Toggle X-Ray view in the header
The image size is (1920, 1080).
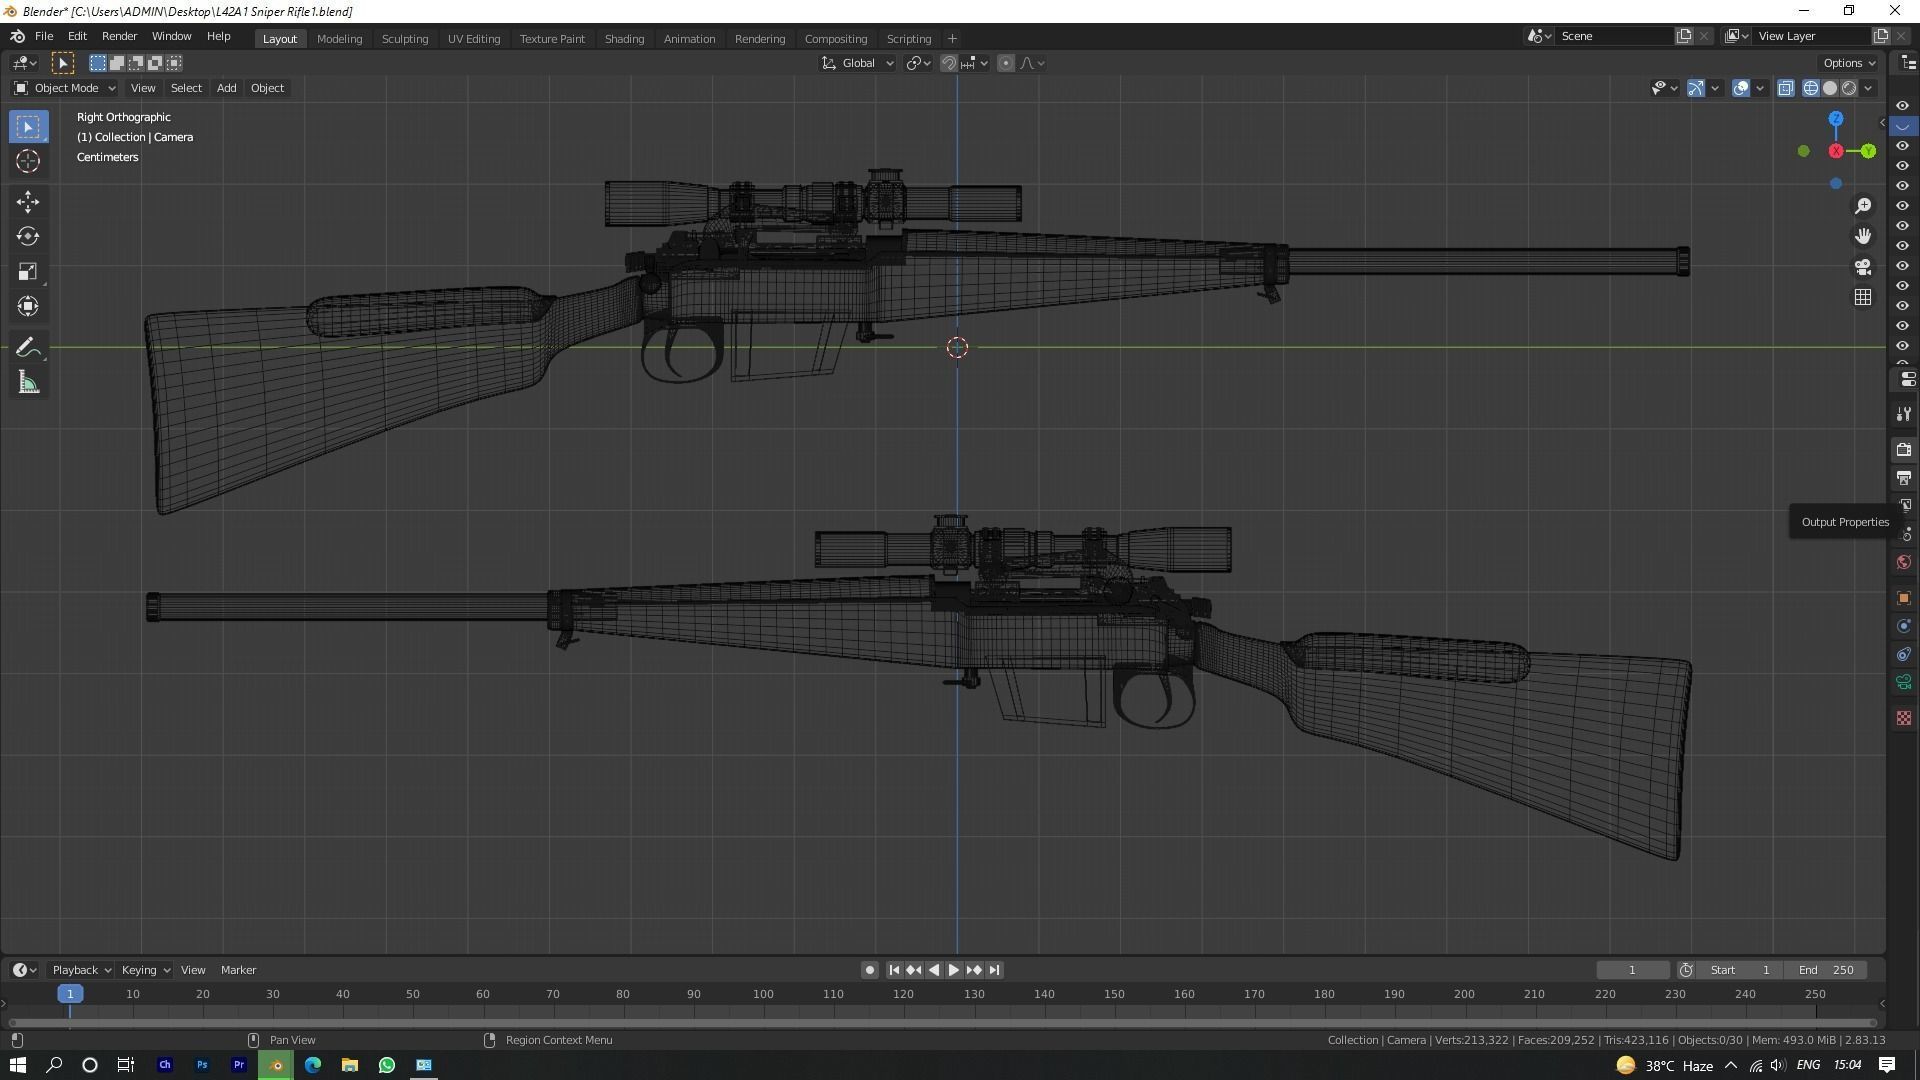click(x=1785, y=88)
